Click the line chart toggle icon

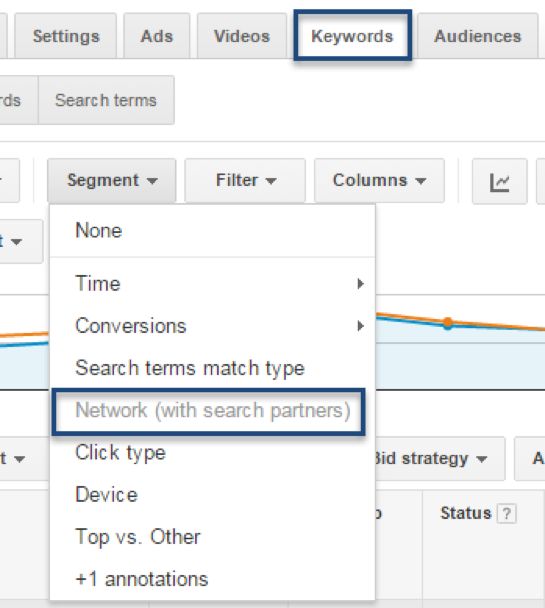(x=499, y=181)
